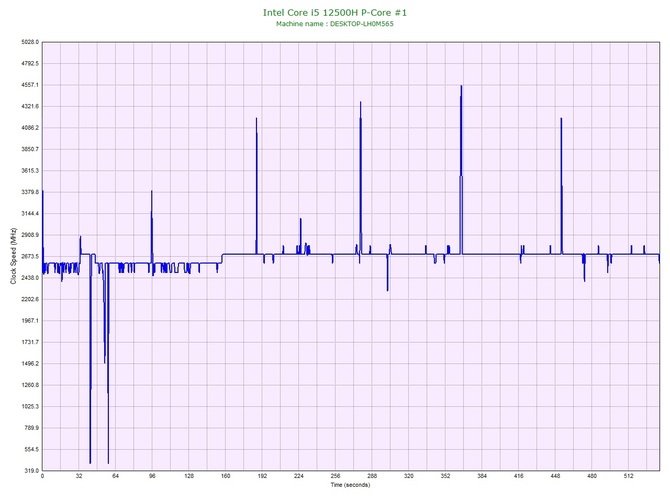Click the 2438.0 y-axis value
This screenshot has height=502, width=670.
click(30, 278)
